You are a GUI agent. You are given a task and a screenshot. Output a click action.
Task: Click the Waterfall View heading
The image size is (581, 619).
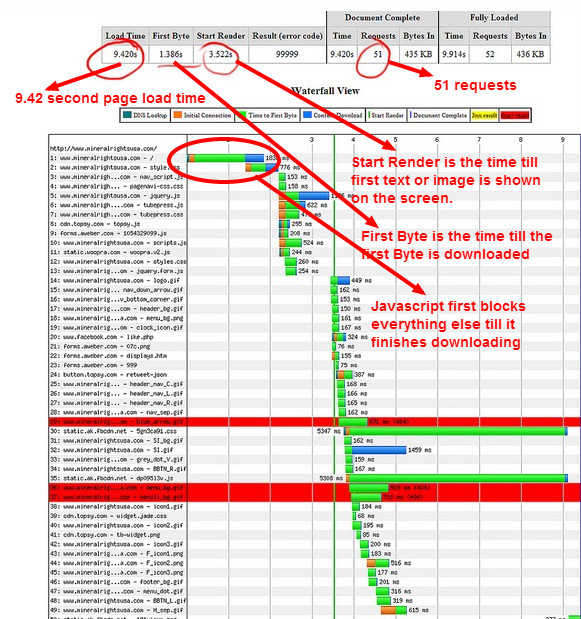click(326, 91)
